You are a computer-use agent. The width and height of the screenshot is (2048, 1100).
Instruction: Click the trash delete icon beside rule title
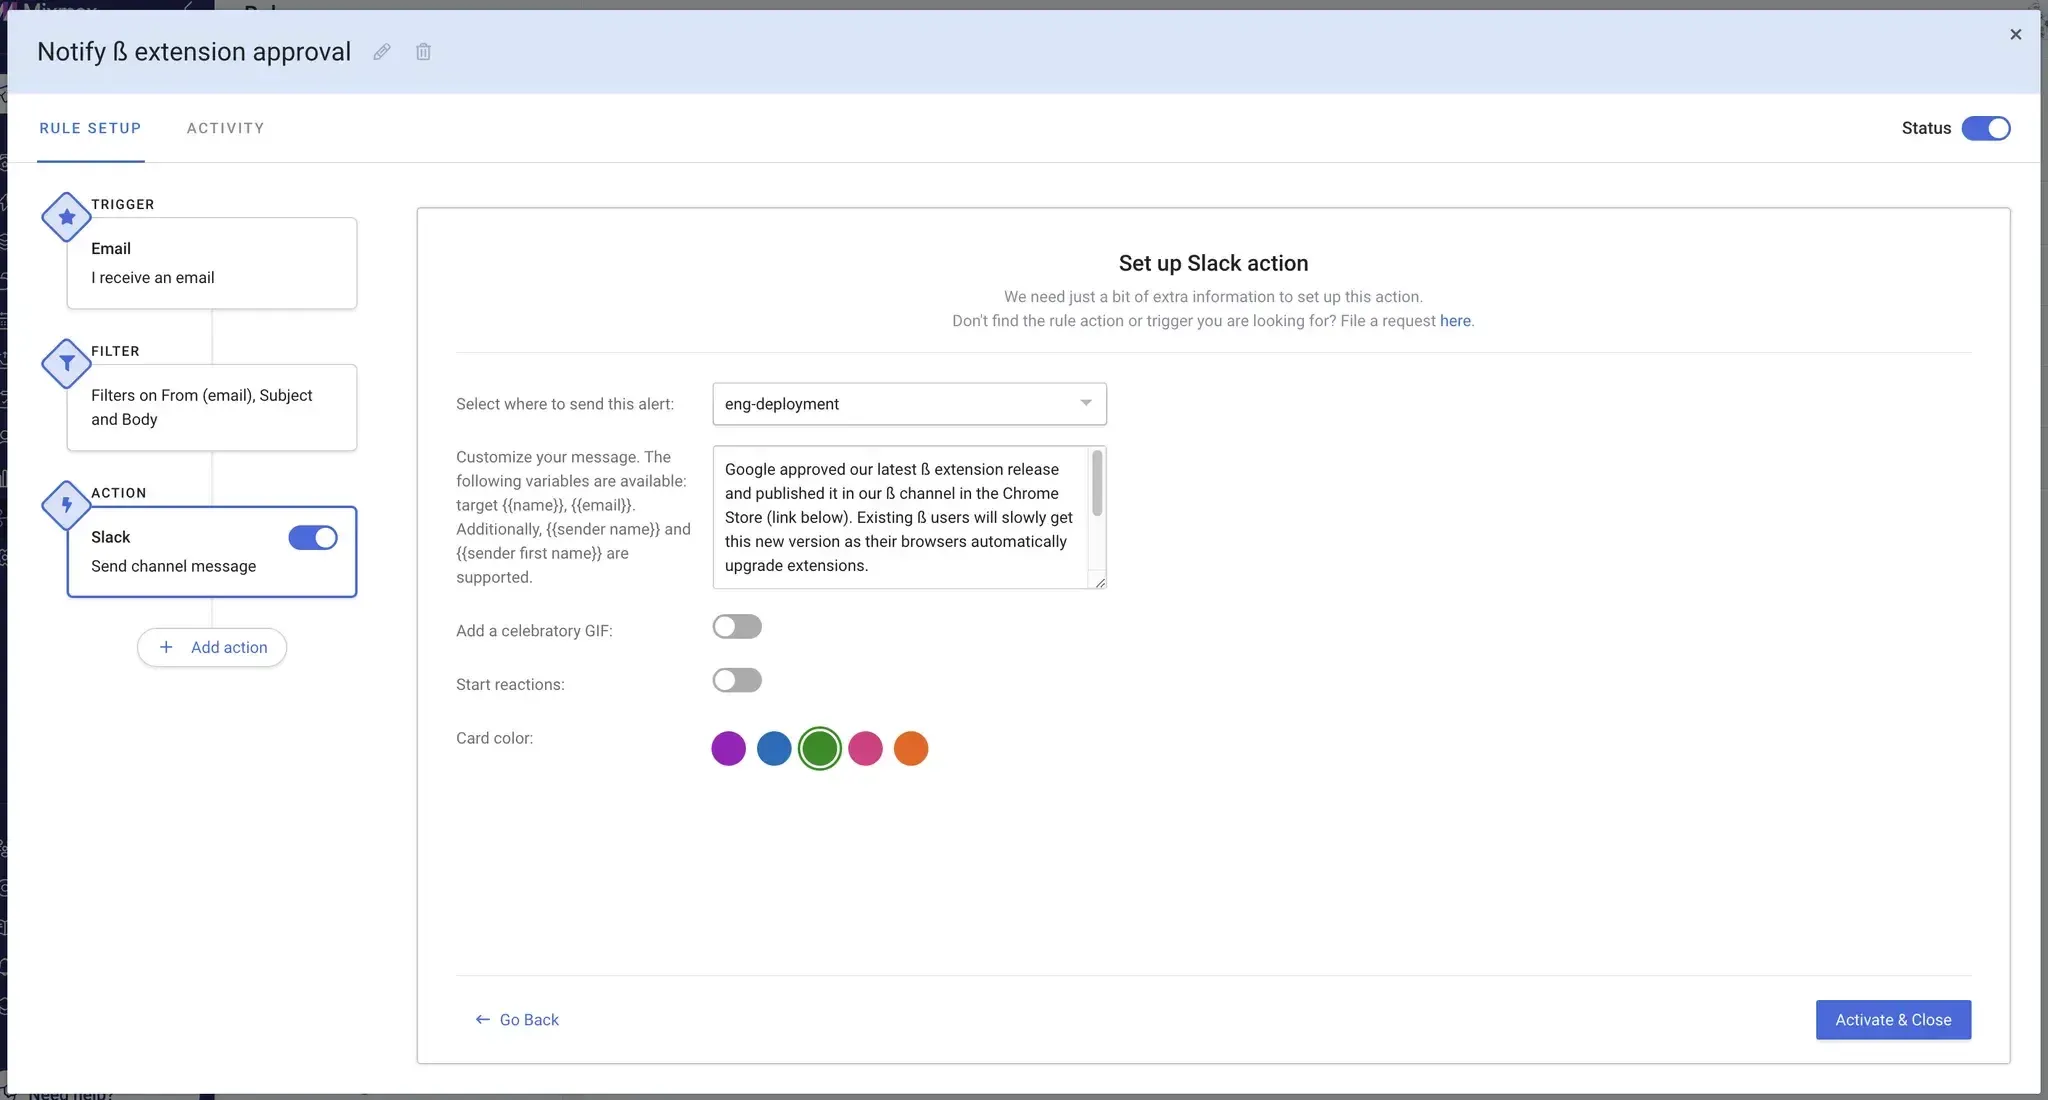(x=423, y=52)
